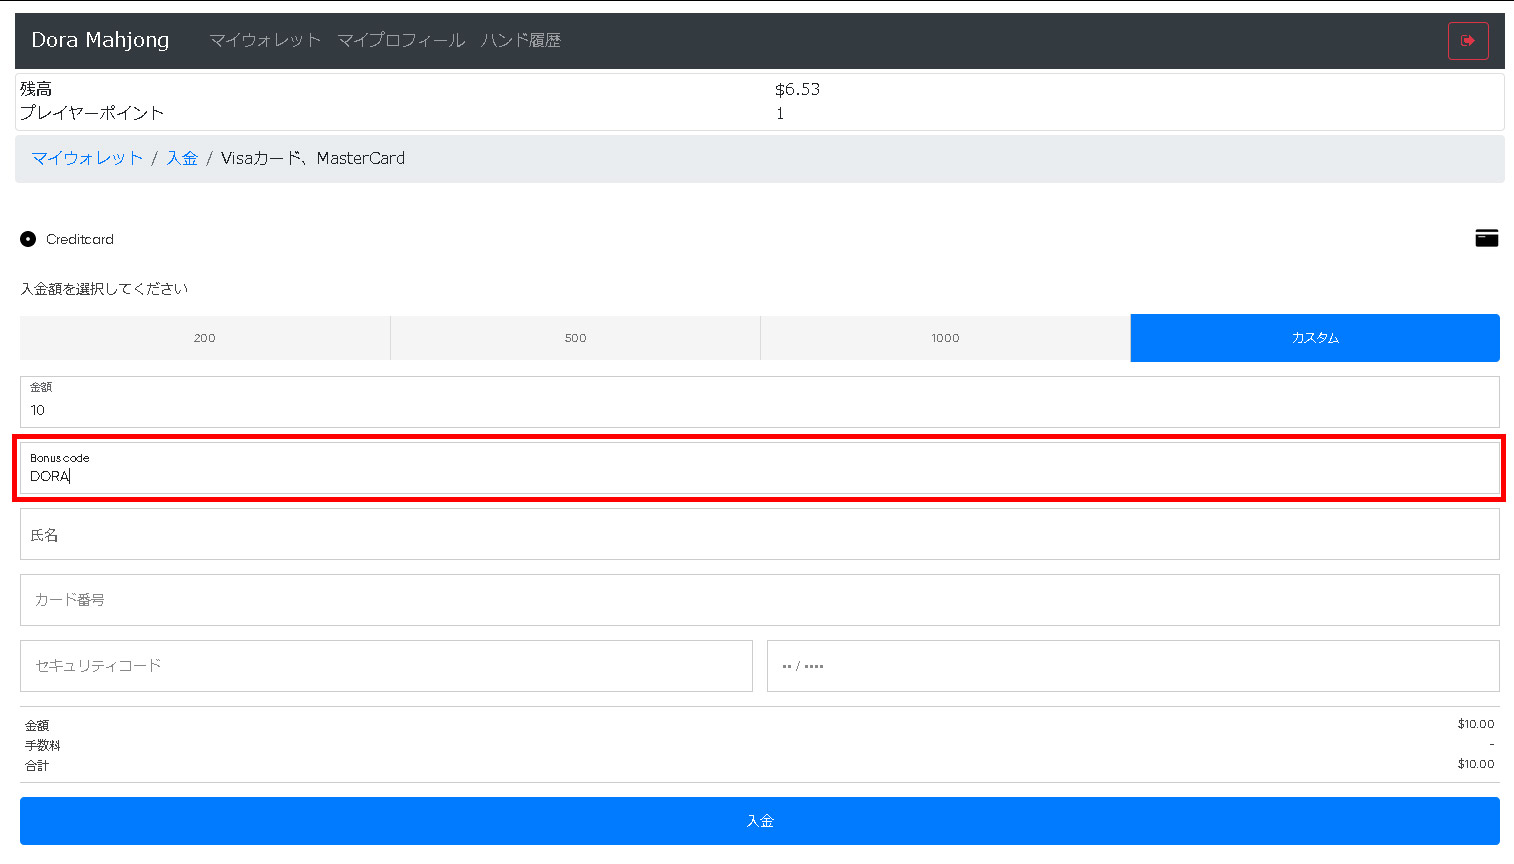The image size is (1514, 864).
Task: Select the Creditcard radio button
Action: tap(28, 239)
